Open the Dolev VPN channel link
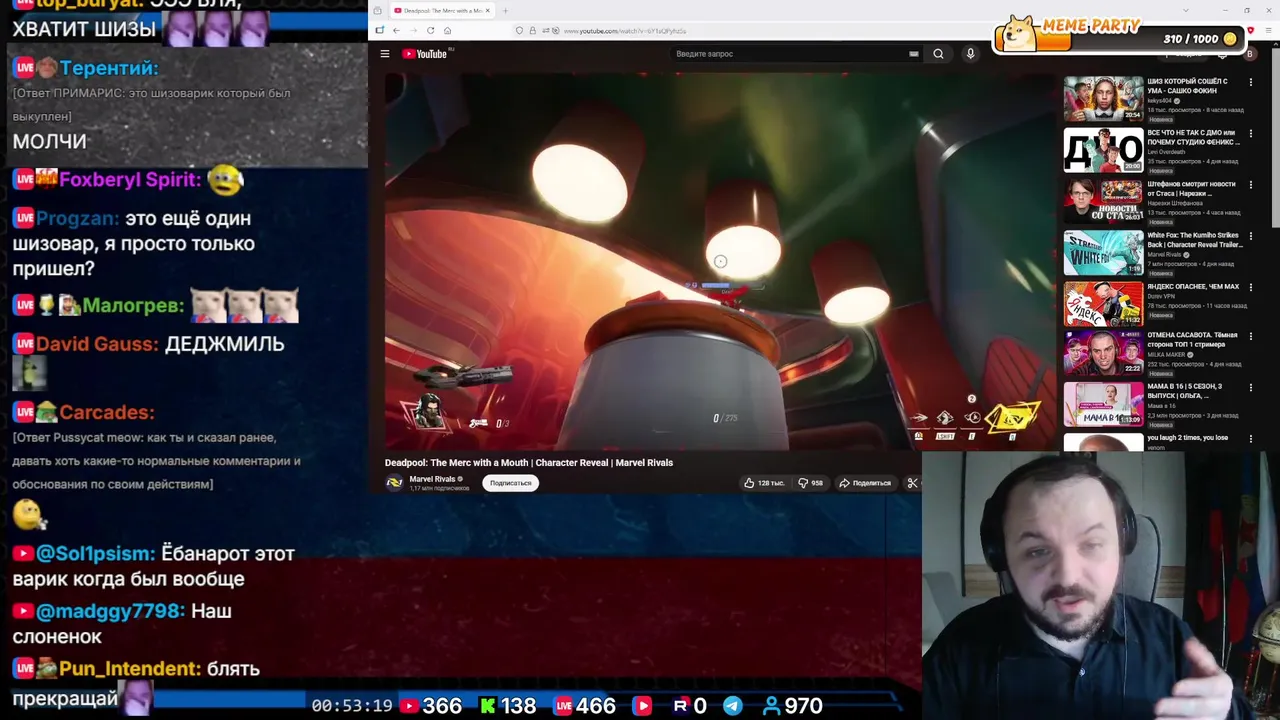The width and height of the screenshot is (1280, 720). (x=1160, y=296)
